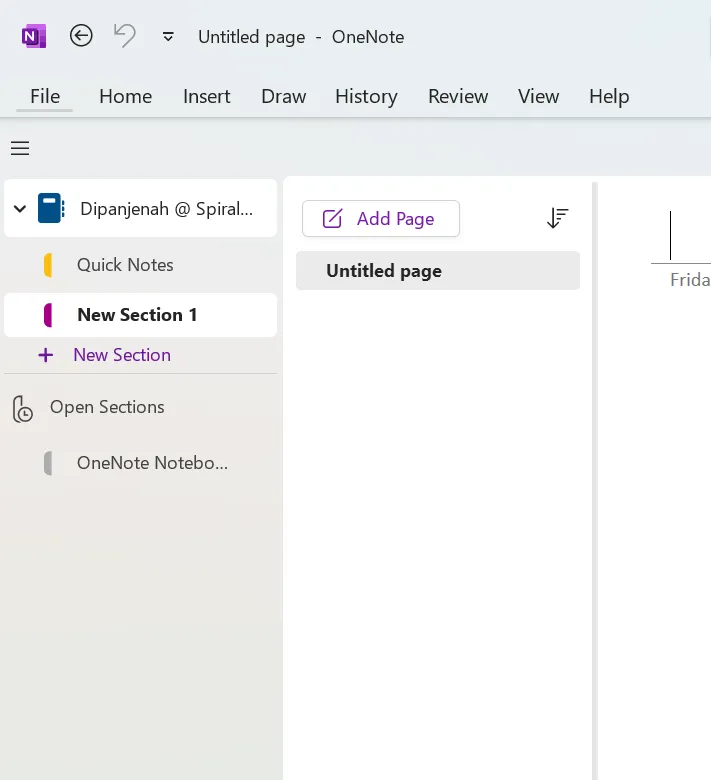Open Customize Quick Access Toolbar dropdown
711x780 pixels.
(168, 37)
